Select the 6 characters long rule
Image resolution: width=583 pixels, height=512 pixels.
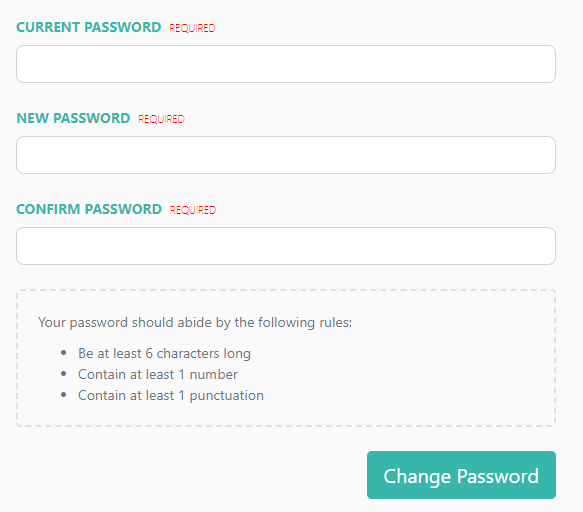click(x=164, y=353)
